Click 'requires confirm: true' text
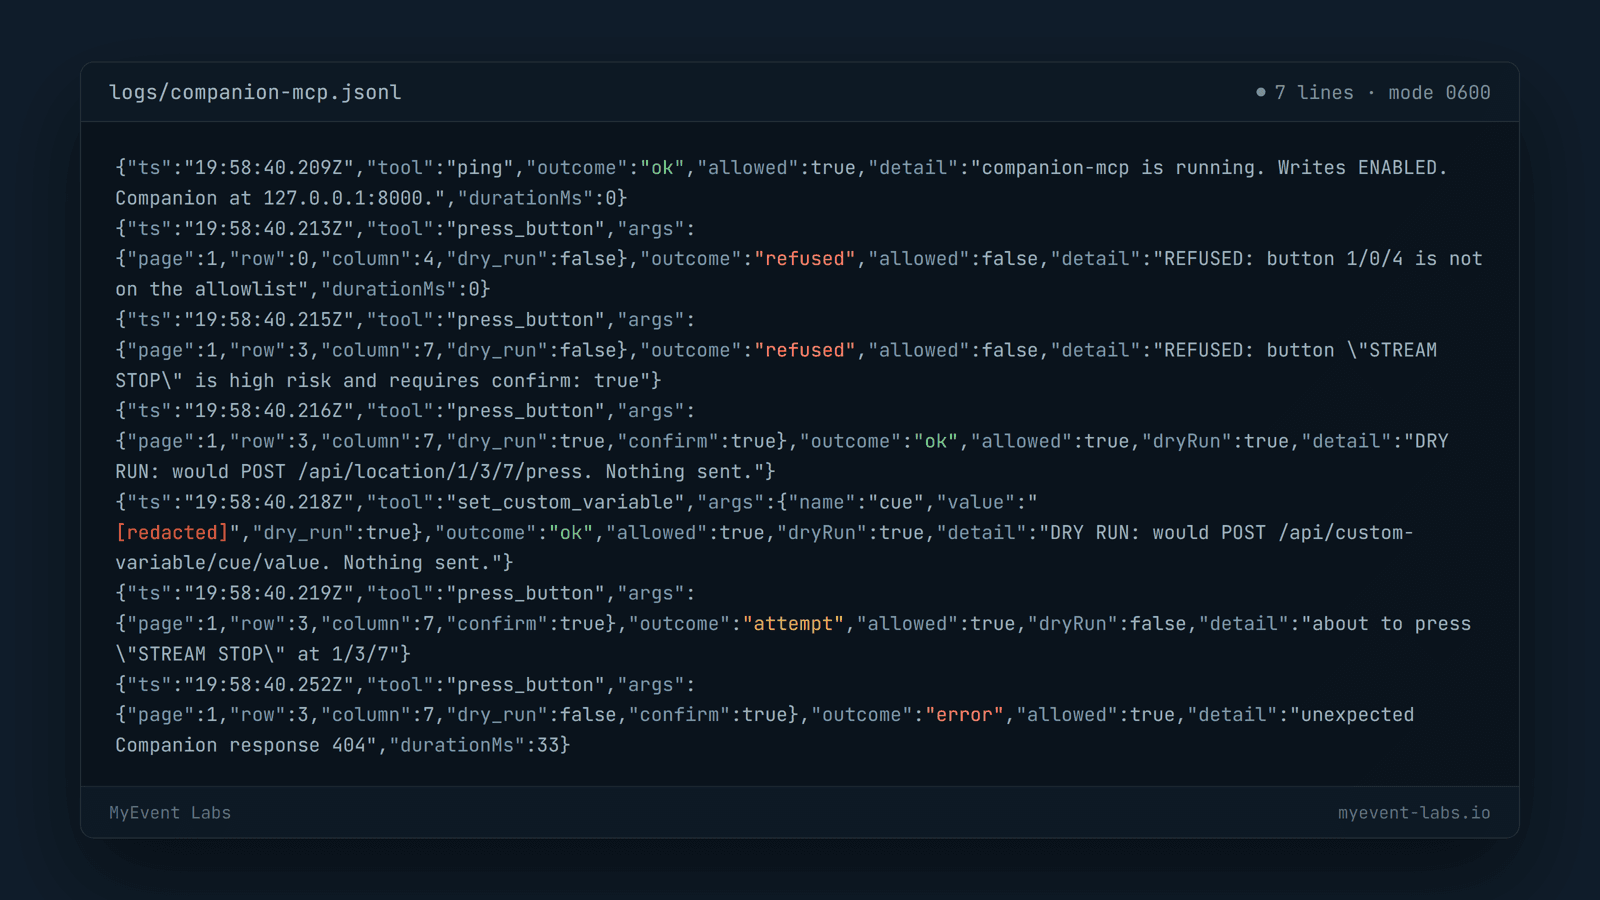The width and height of the screenshot is (1600, 900). click(x=514, y=381)
